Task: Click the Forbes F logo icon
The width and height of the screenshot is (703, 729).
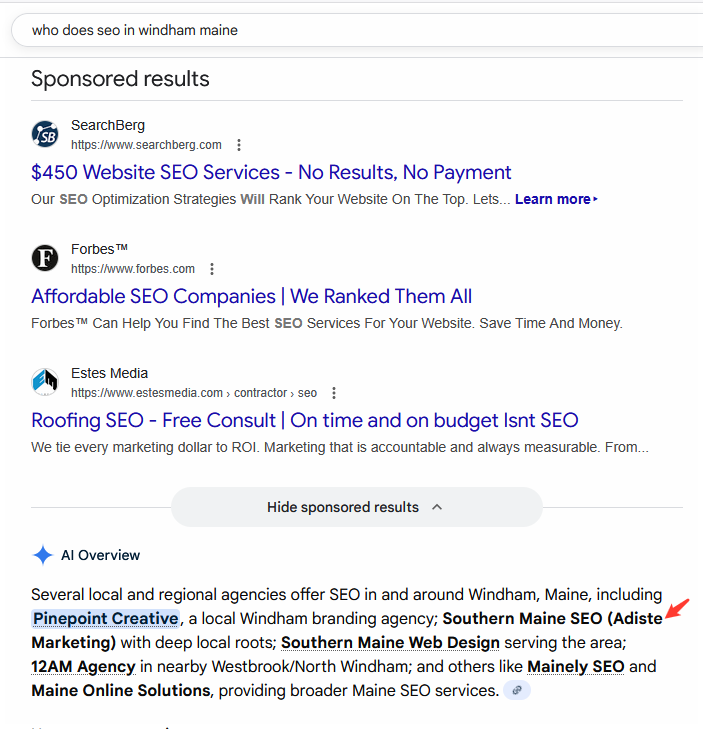Action: click(45, 258)
